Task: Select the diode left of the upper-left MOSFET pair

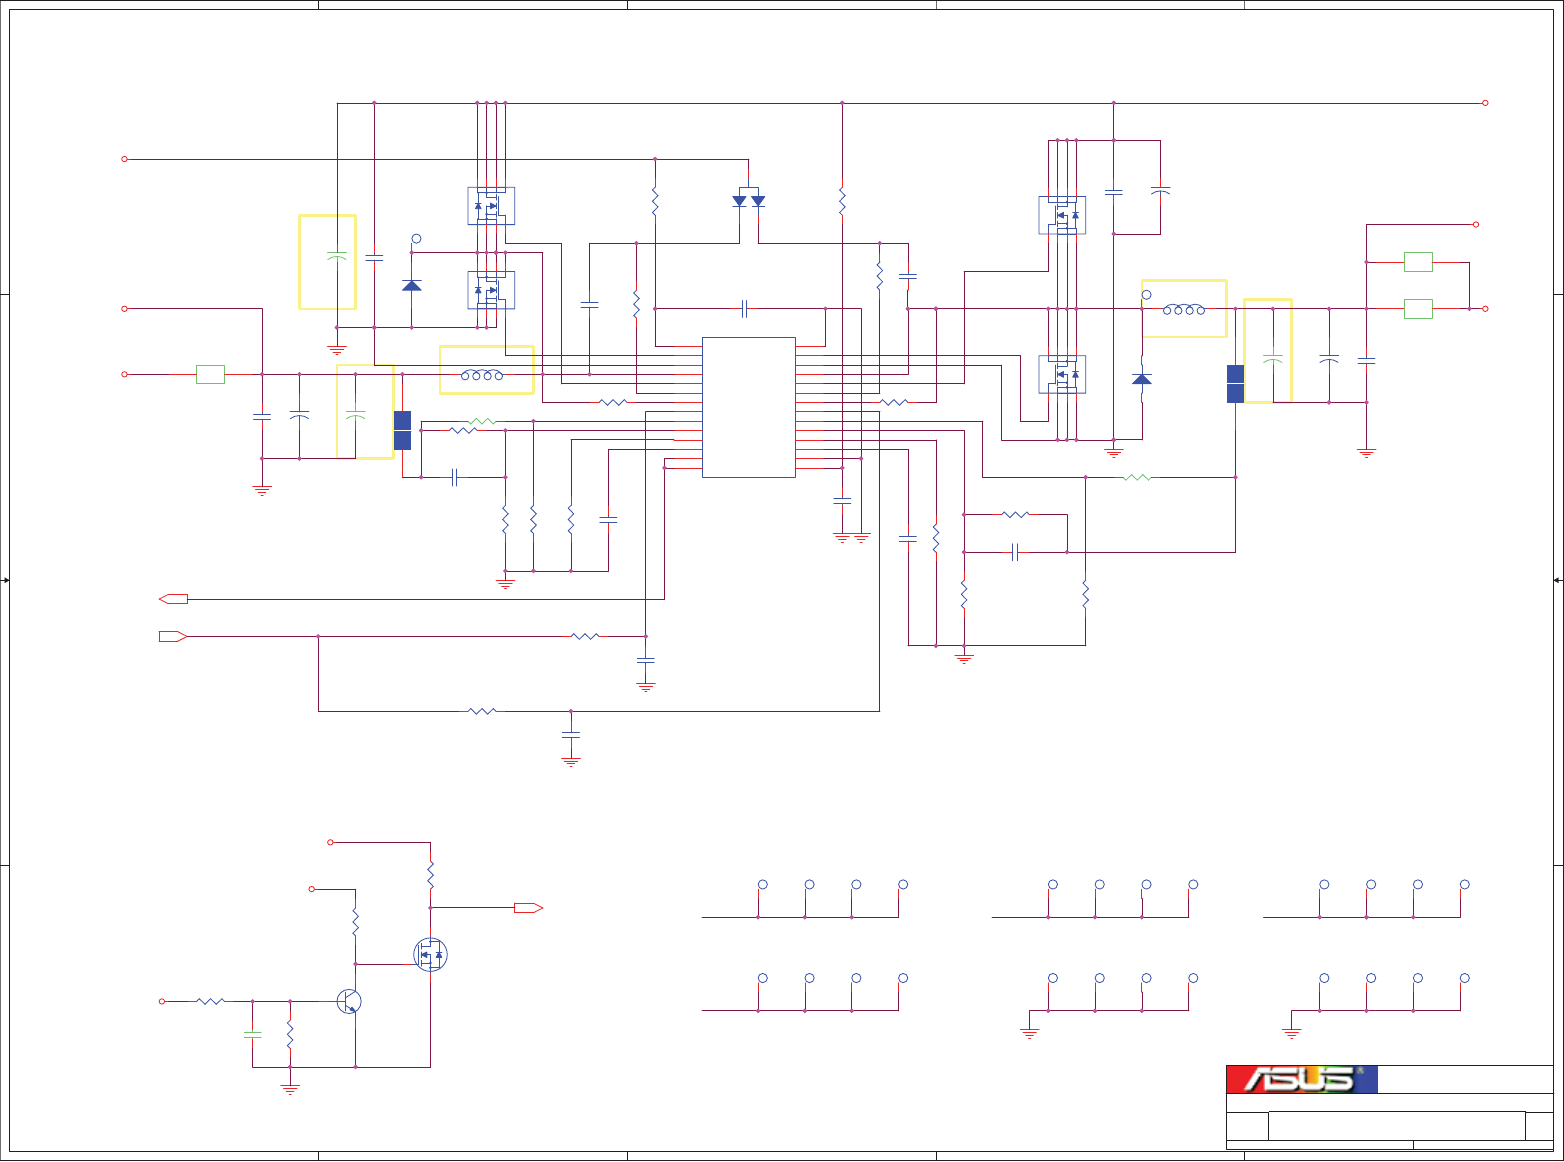Action: (411, 285)
